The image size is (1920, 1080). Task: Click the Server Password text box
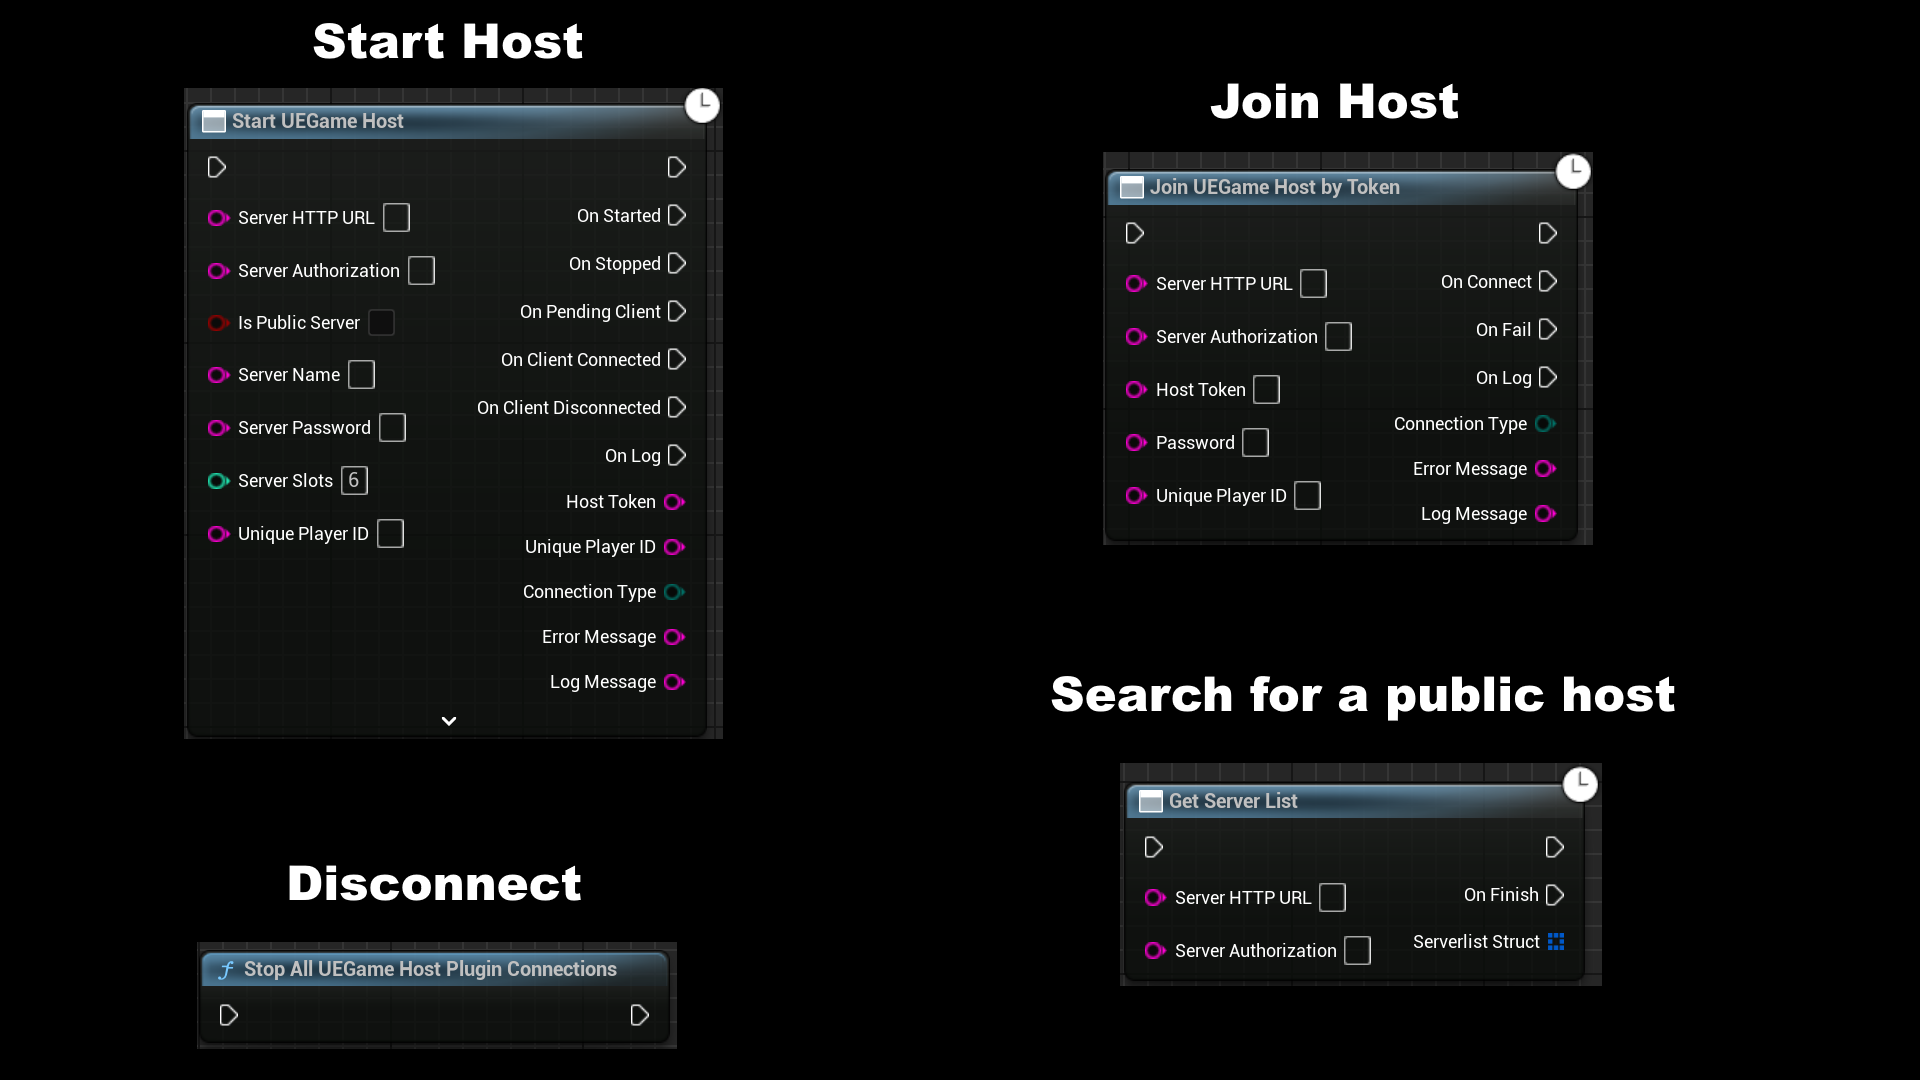pos(392,427)
